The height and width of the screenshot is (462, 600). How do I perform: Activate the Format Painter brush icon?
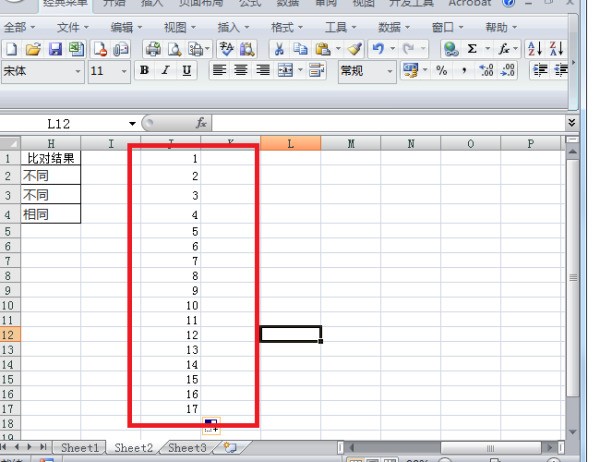pyautogui.click(x=355, y=49)
